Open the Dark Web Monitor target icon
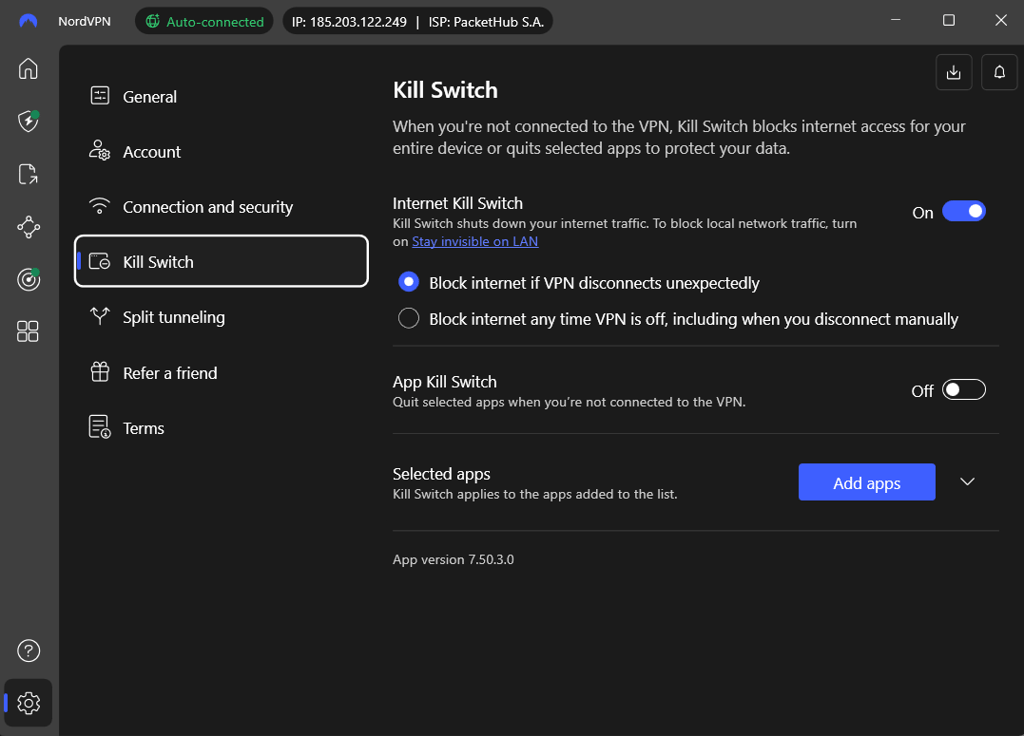The width and height of the screenshot is (1024, 736). click(x=28, y=279)
